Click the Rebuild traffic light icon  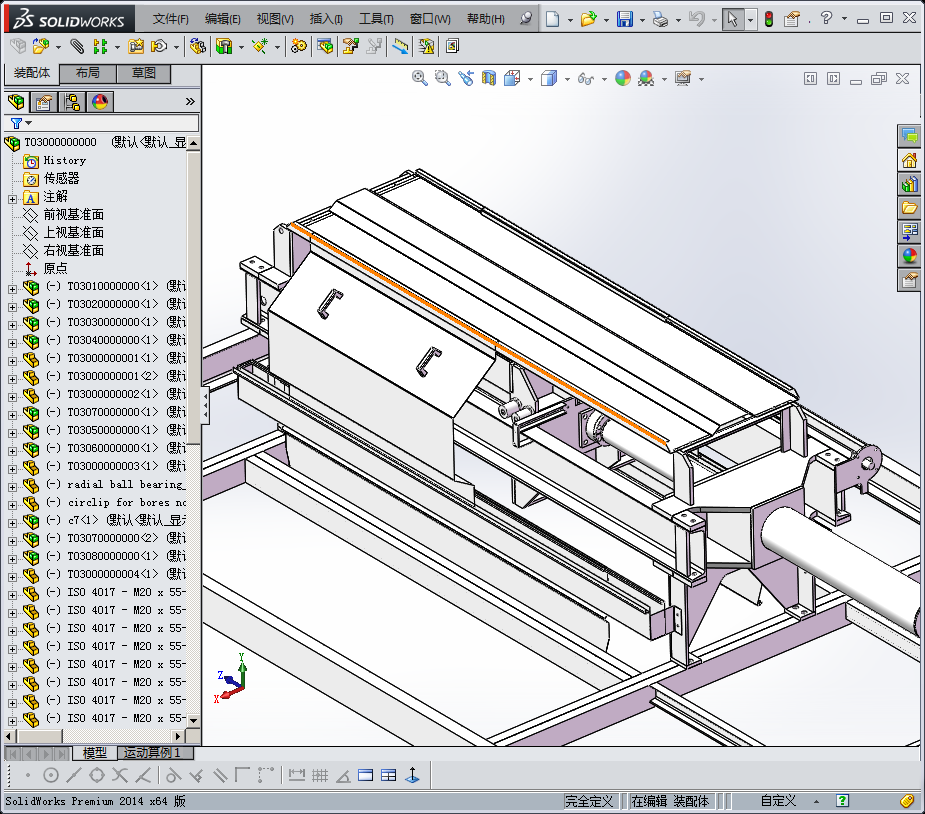[x=768, y=19]
